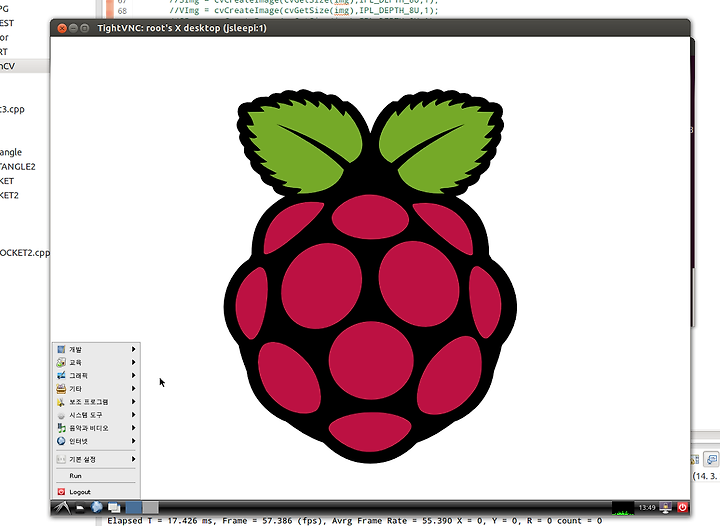Minimize the TightVNC window
This screenshot has width=720, height=526.
pos(73,28)
